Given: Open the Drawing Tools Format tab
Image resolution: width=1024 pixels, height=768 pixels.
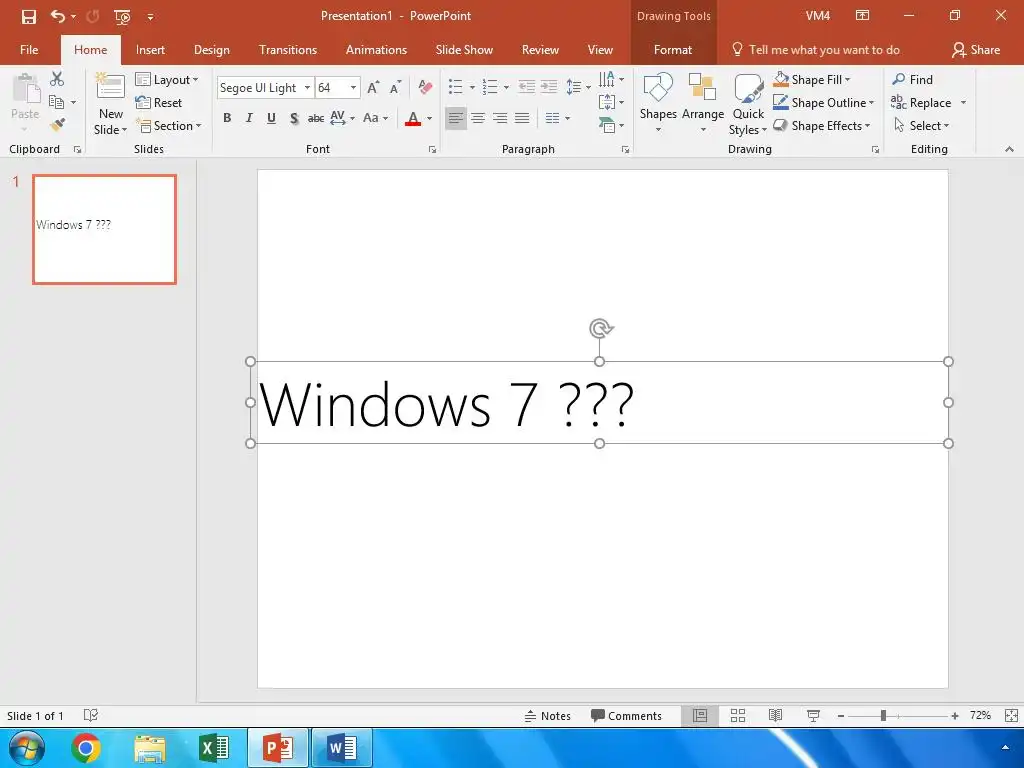Looking at the screenshot, I should [673, 50].
